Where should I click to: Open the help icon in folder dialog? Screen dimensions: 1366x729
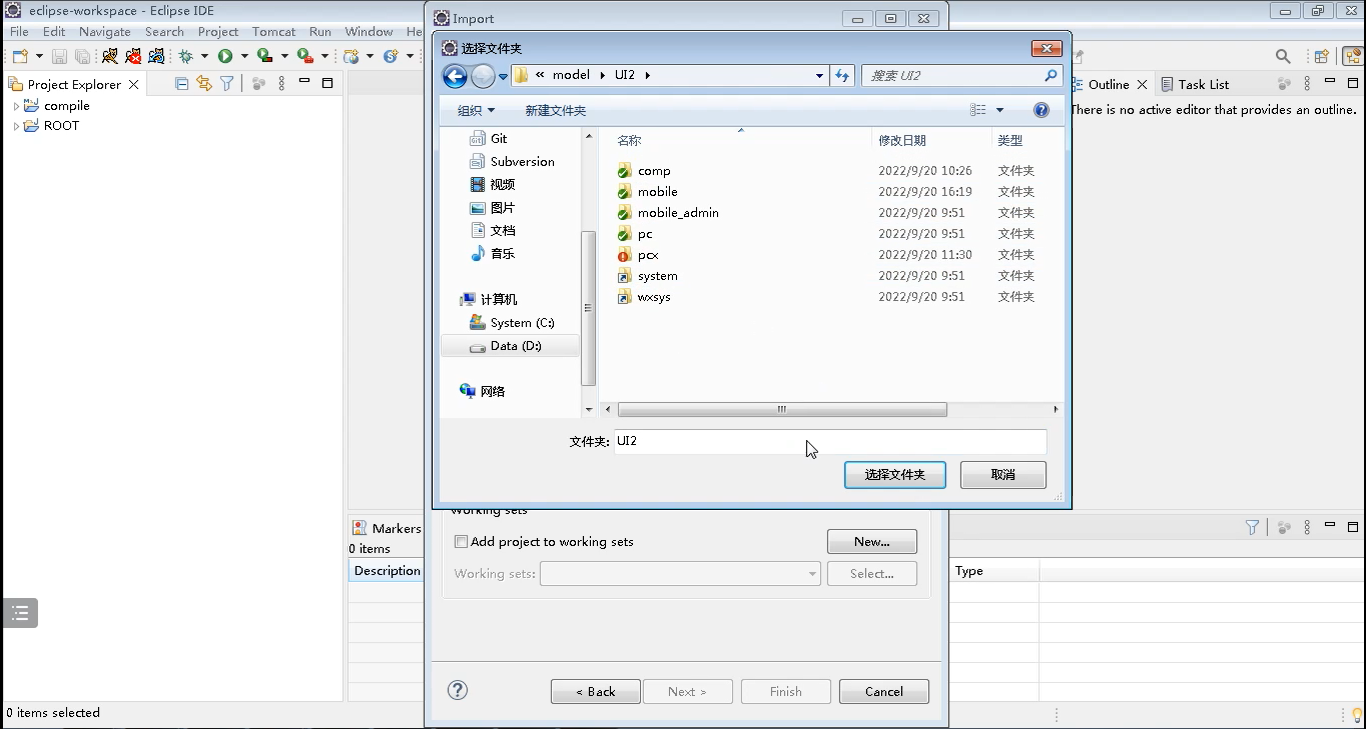[1041, 110]
